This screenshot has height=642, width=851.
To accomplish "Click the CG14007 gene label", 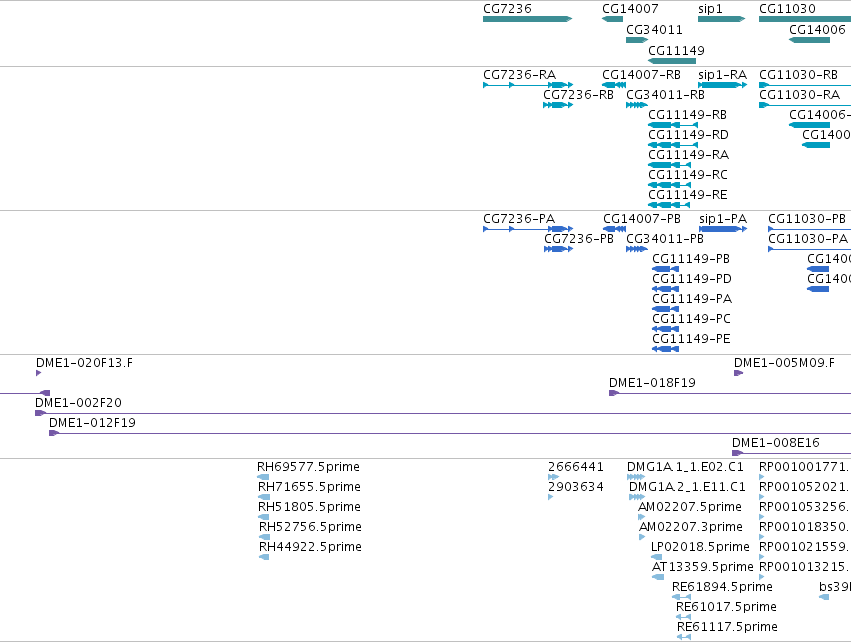I will 630,9.
